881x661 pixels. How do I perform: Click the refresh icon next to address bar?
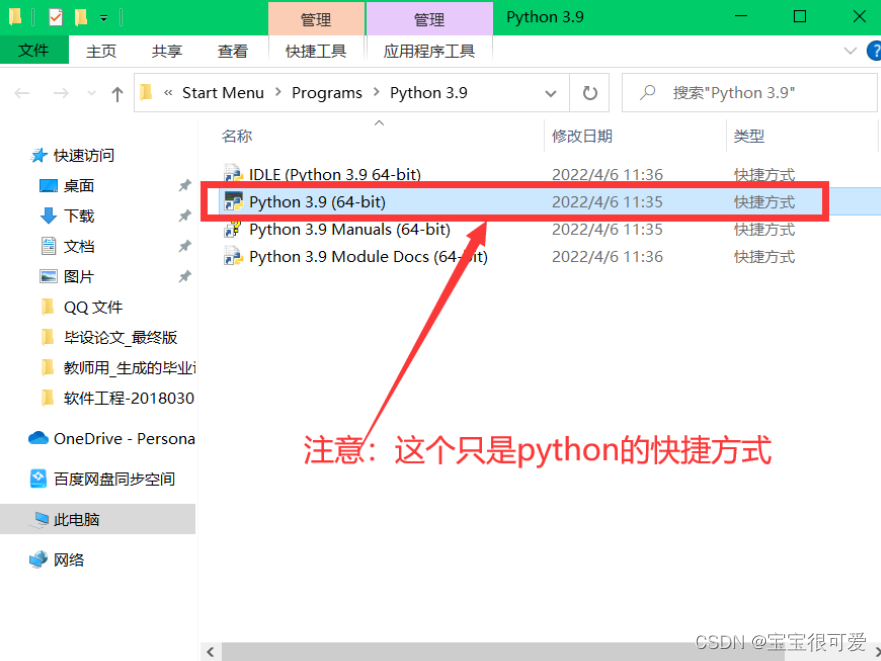pos(590,93)
